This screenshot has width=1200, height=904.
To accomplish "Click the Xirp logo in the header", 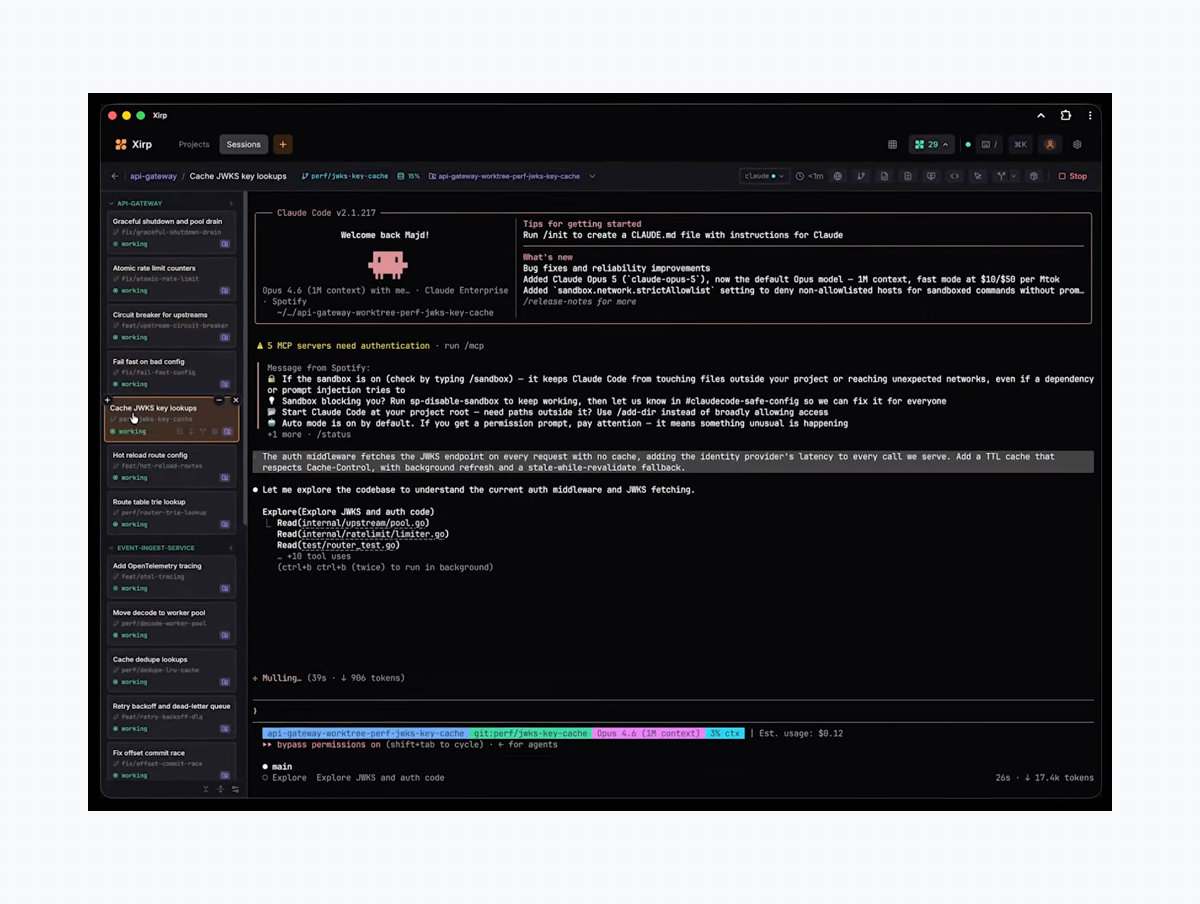I will coord(134,144).
